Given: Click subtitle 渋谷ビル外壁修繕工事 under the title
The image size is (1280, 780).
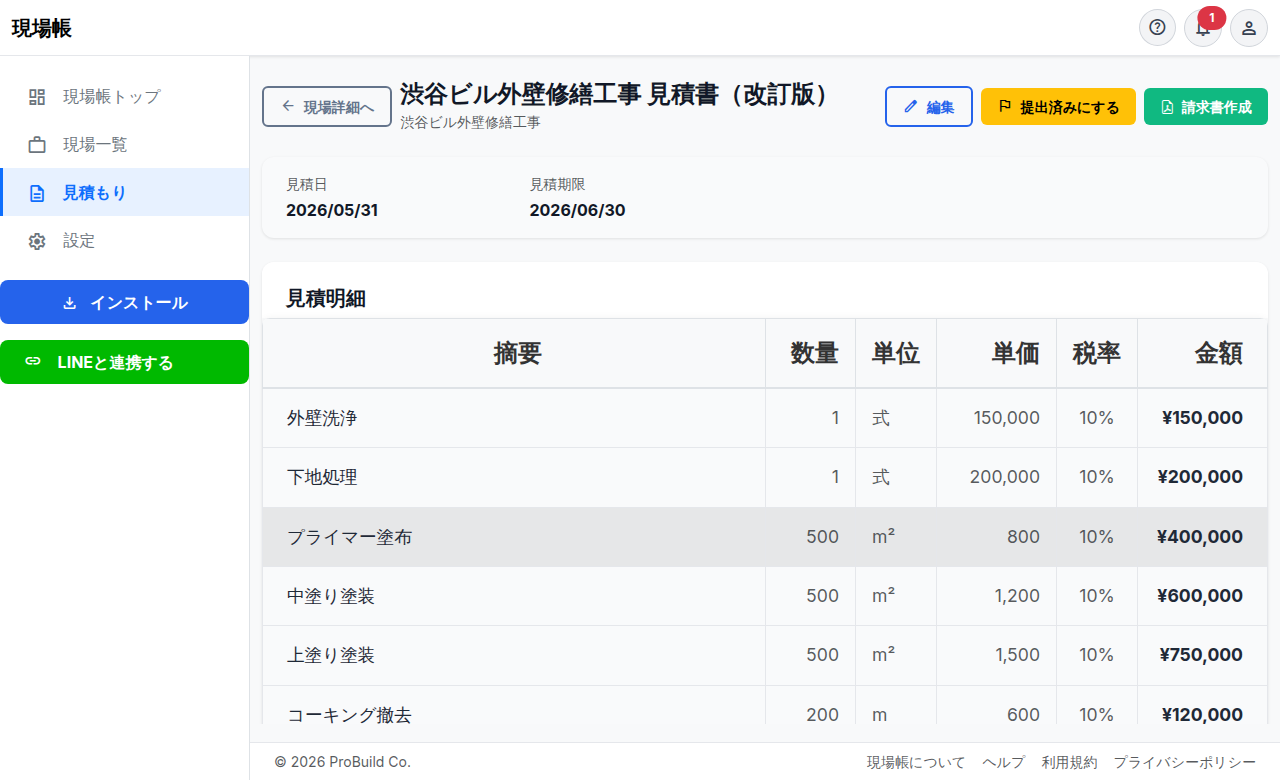Looking at the screenshot, I should [x=470, y=123].
